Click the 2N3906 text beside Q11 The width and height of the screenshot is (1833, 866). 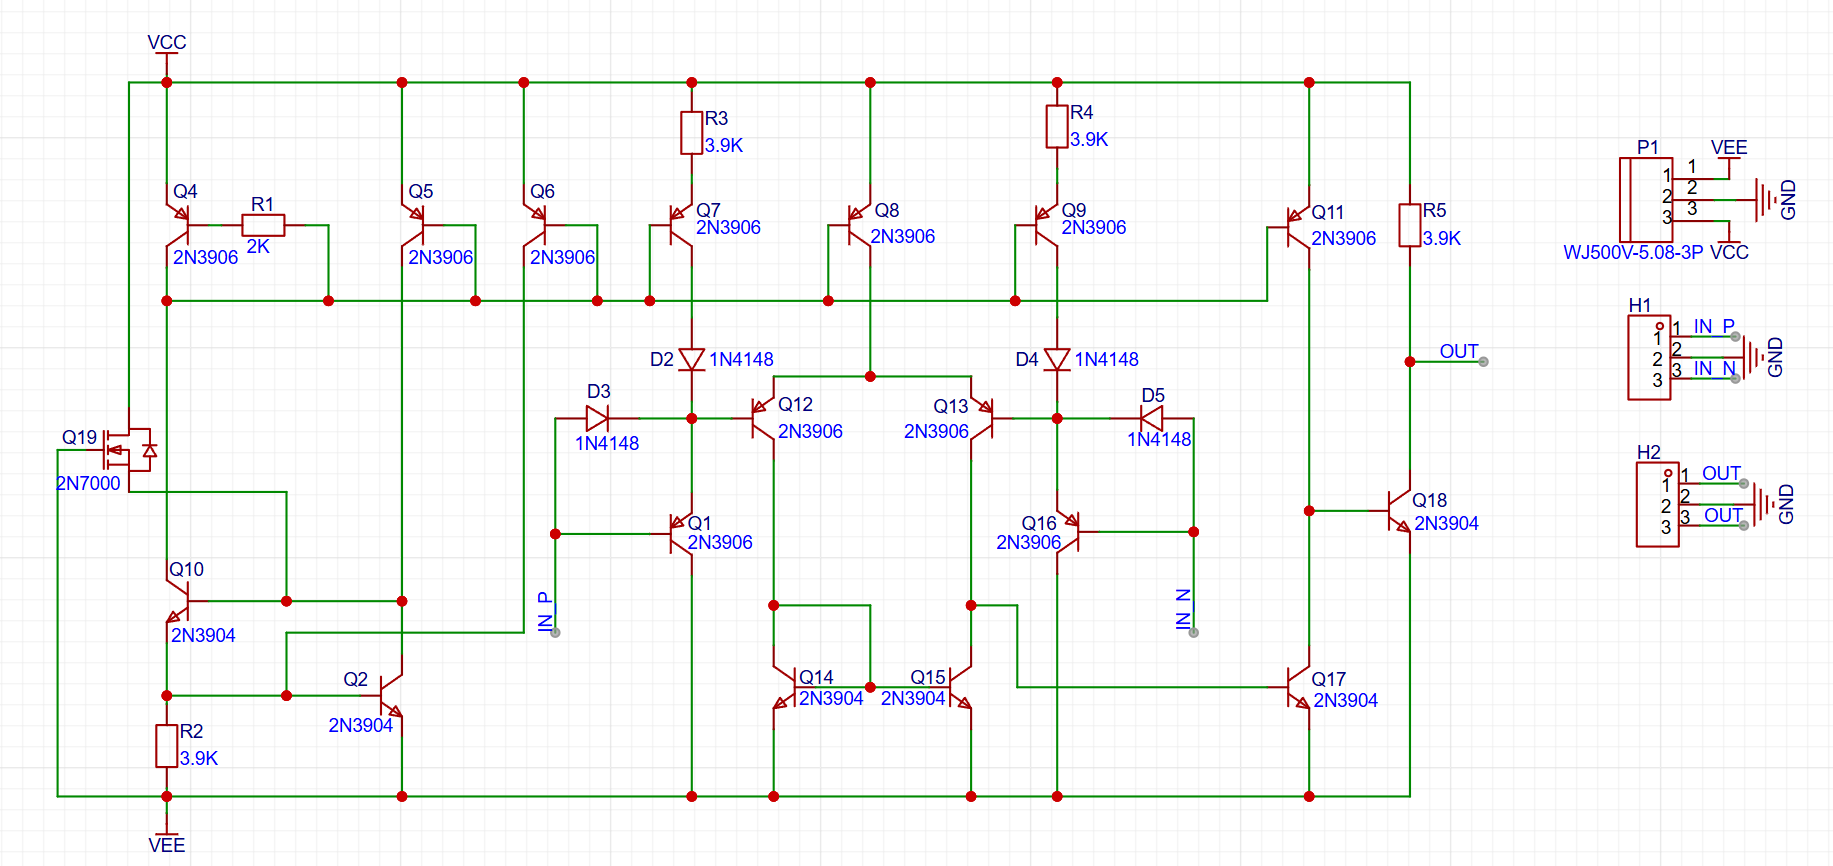(x=1343, y=238)
